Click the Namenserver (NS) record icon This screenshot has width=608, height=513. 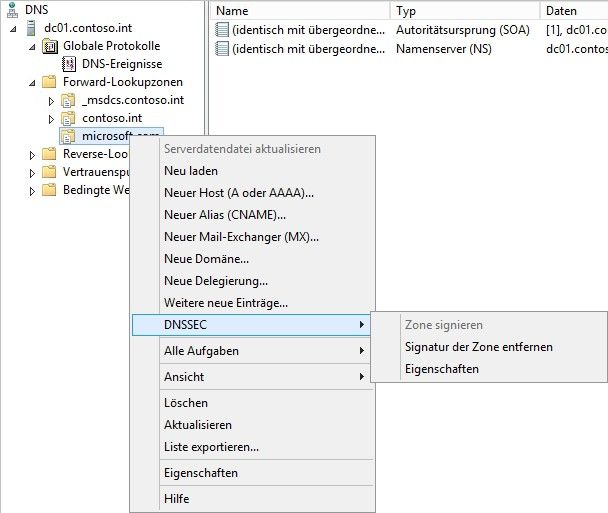pos(222,49)
